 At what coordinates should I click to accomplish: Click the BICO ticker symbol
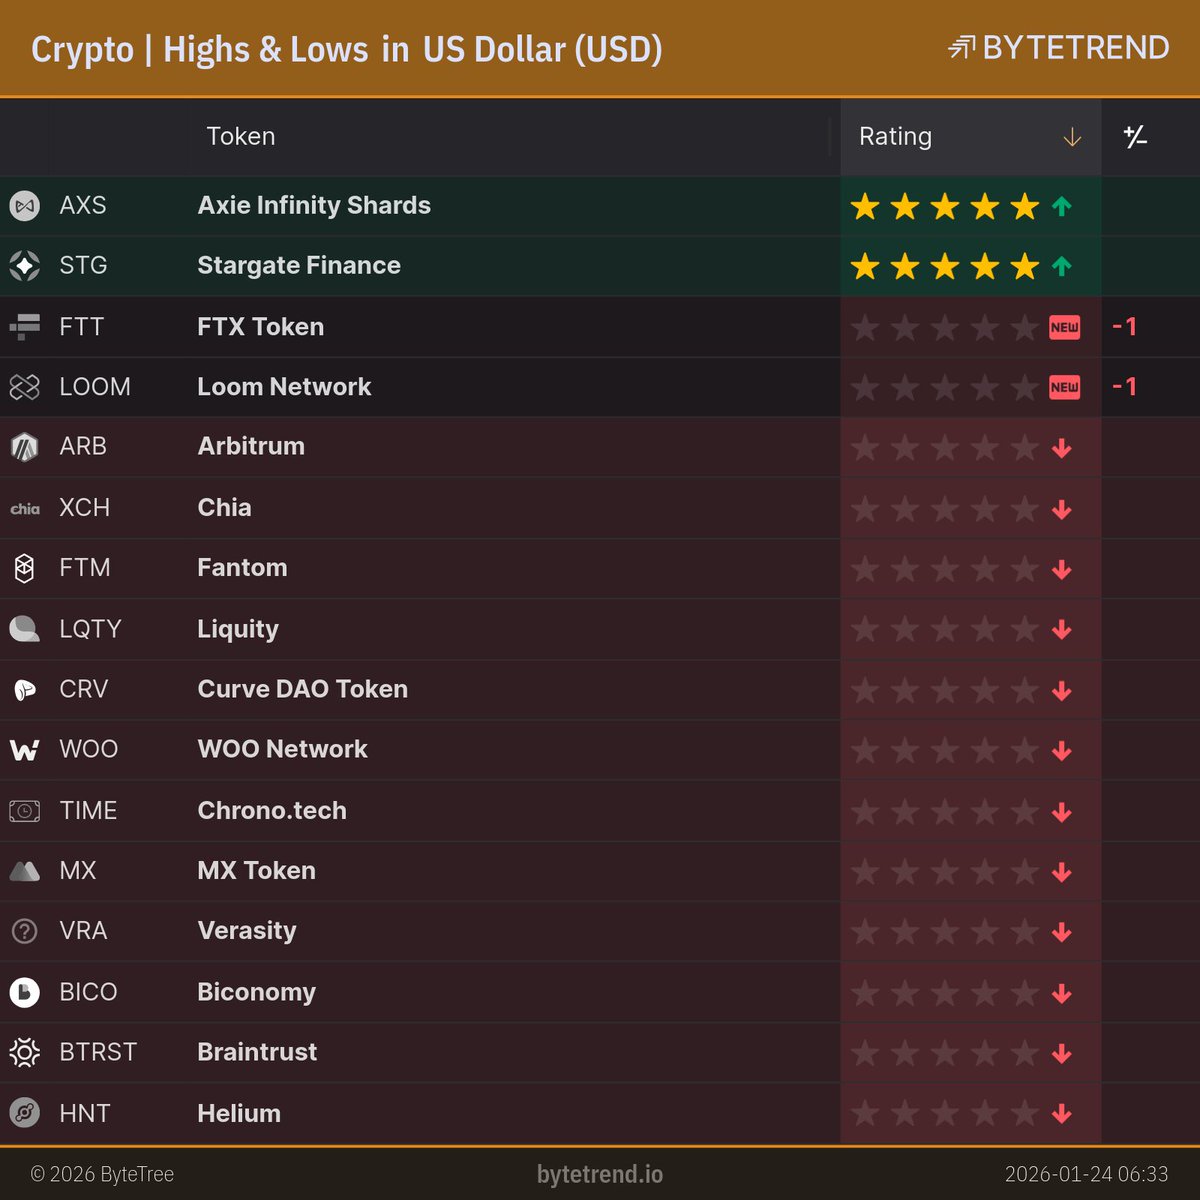coord(88,992)
